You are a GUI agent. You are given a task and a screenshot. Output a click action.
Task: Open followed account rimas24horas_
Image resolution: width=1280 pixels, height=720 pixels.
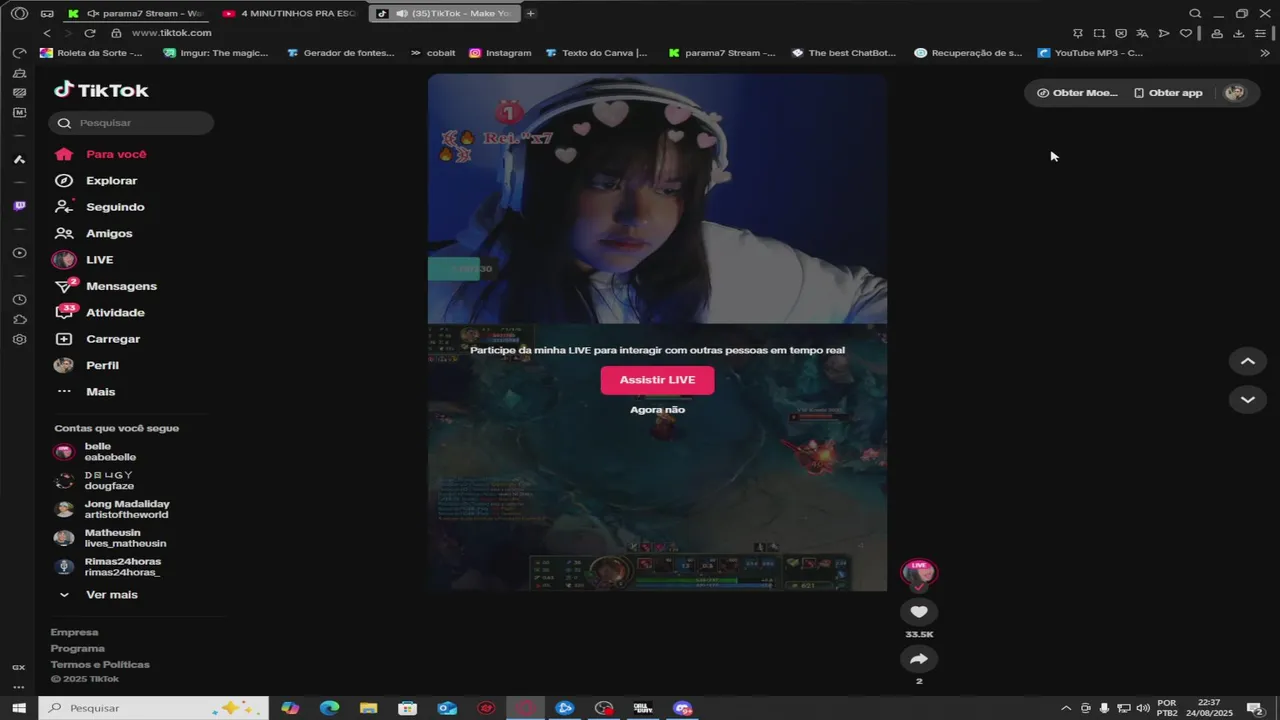click(107, 567)
